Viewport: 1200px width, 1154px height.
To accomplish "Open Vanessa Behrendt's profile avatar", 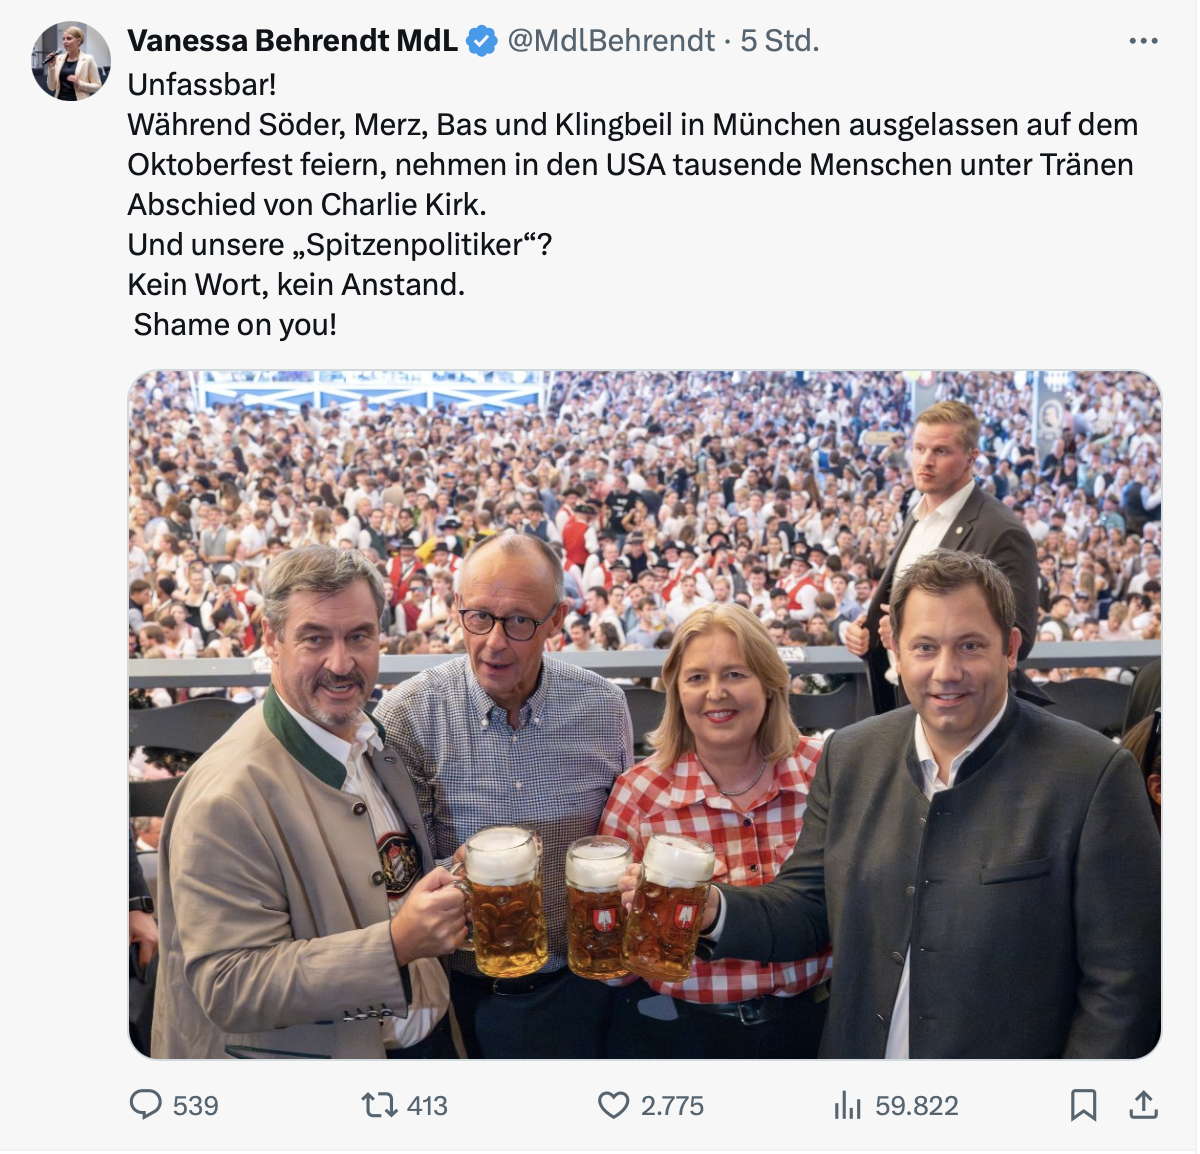I will point(71,61).
